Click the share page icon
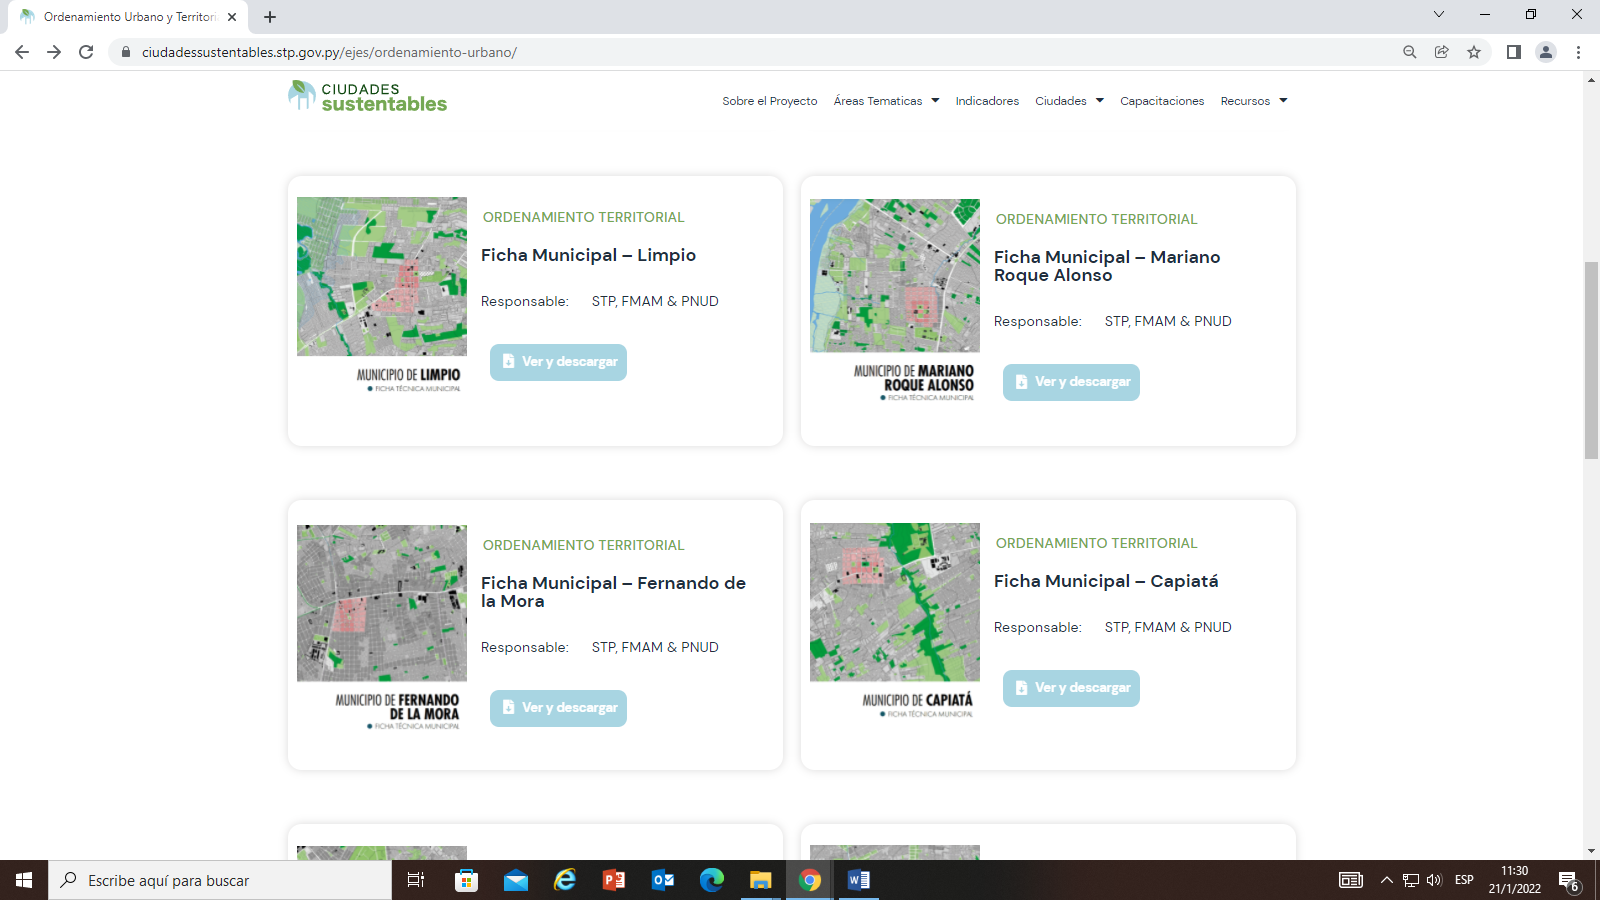 point(1441,52)
